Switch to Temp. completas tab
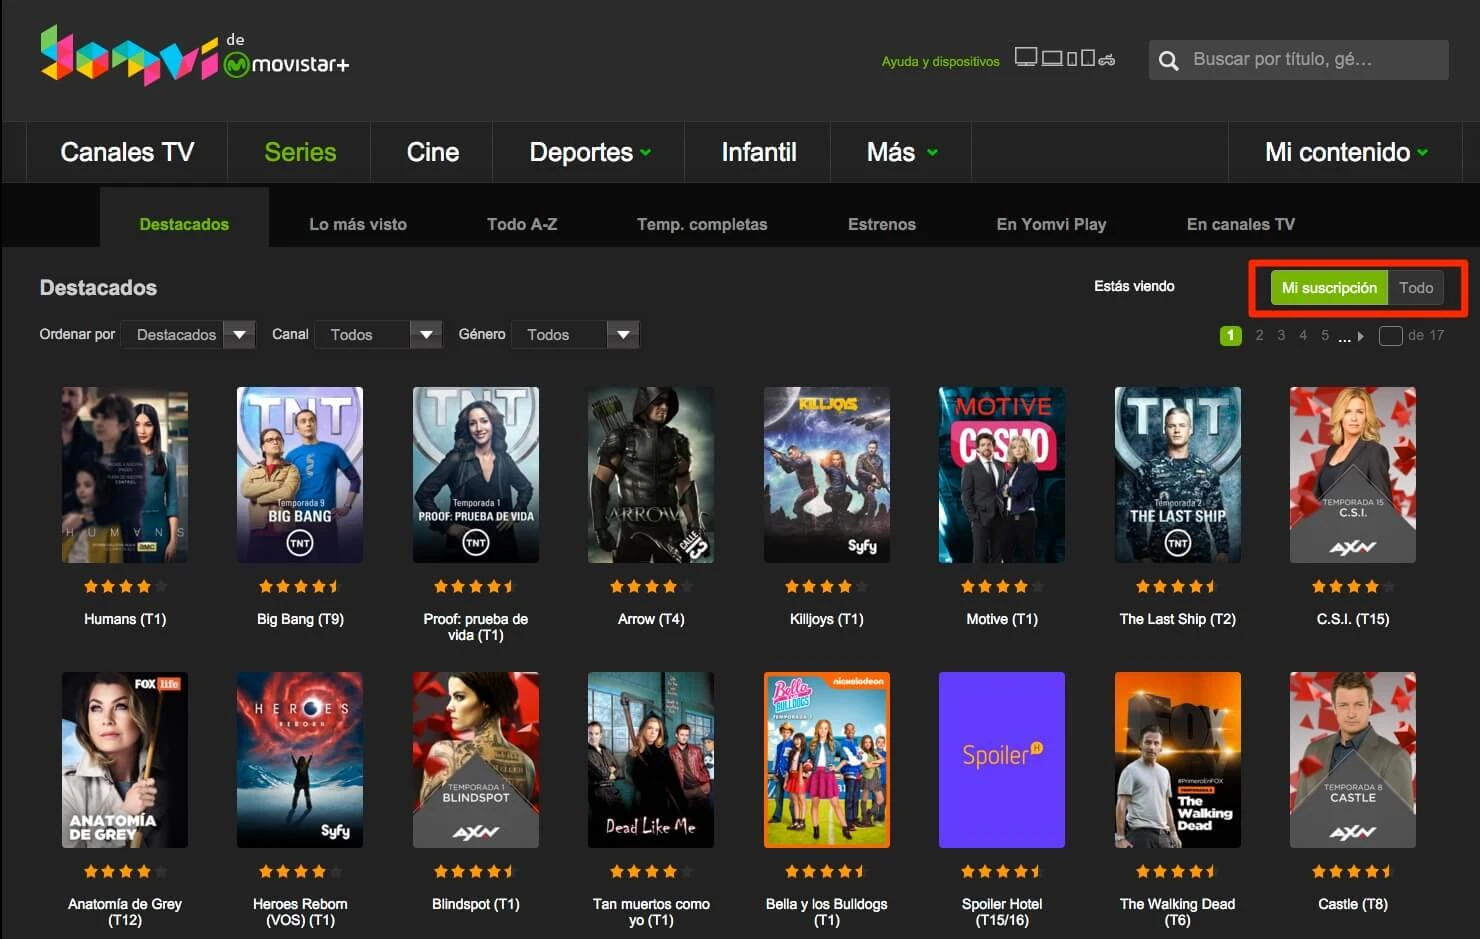Image resolution: width=1480 pixels, height=939 pixels. tap(702, 224)
